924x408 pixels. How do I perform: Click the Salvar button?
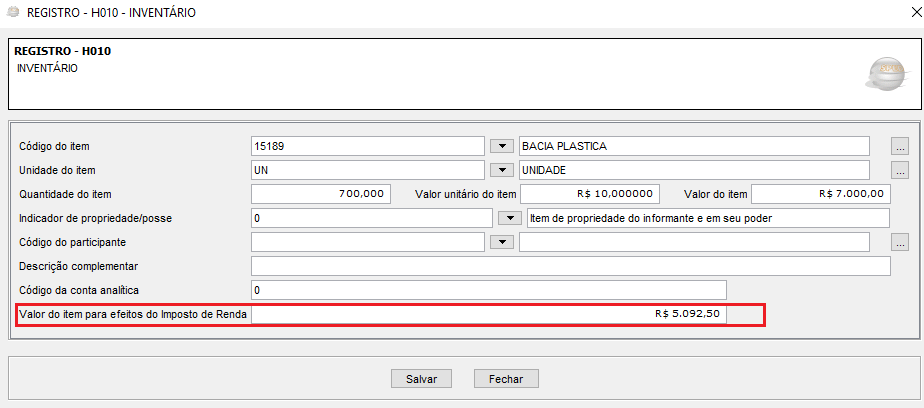421,379
